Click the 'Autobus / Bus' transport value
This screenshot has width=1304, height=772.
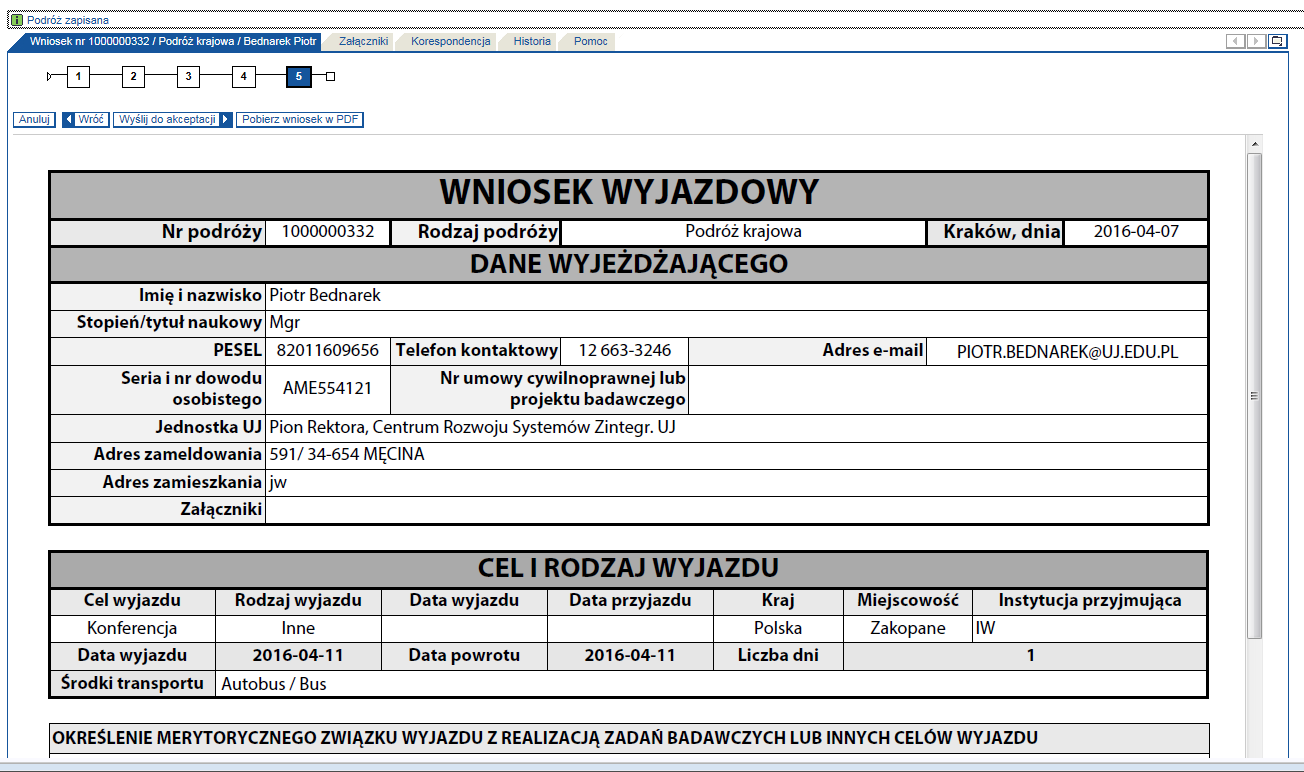(x=274, y=684)
